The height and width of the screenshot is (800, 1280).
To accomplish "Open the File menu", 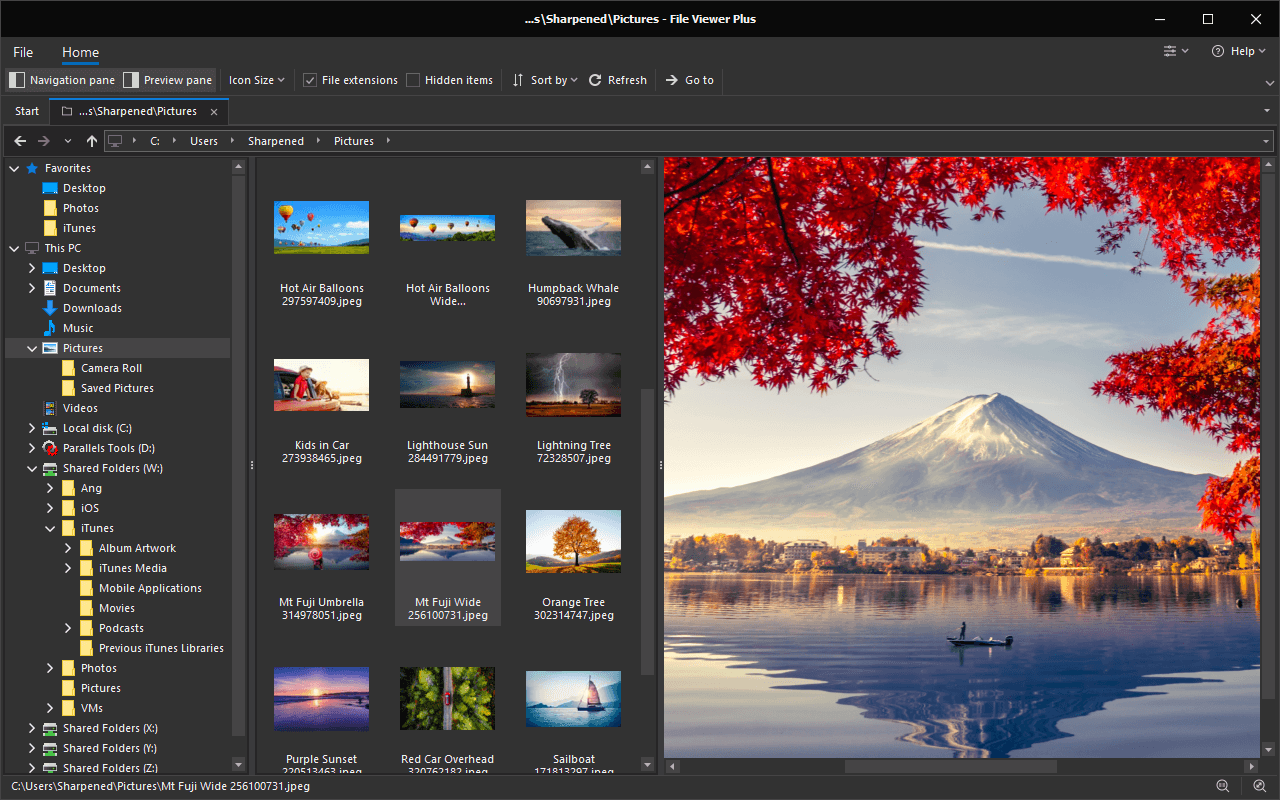I will point(23,52).
